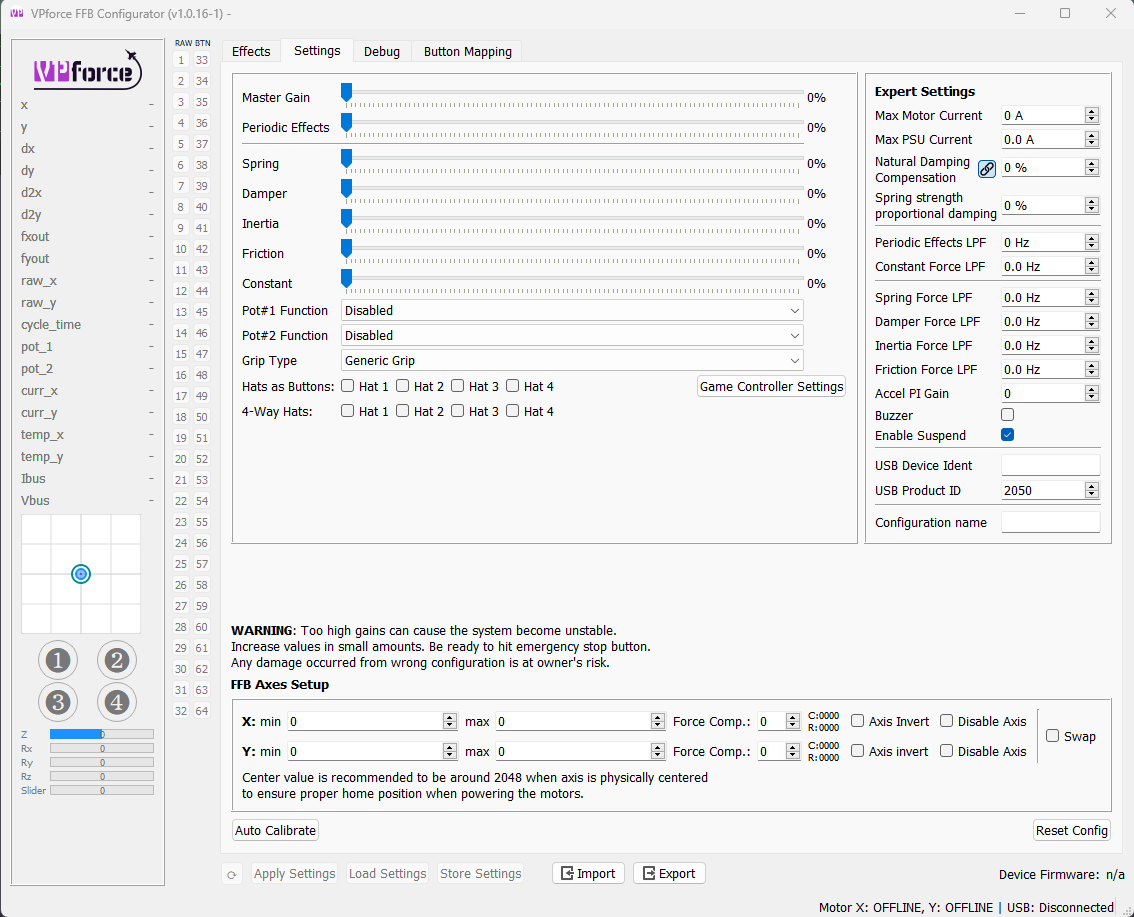Open Game Controller Settings
The height and width of the screenshot is (917, 1134).
pos(772,386)
